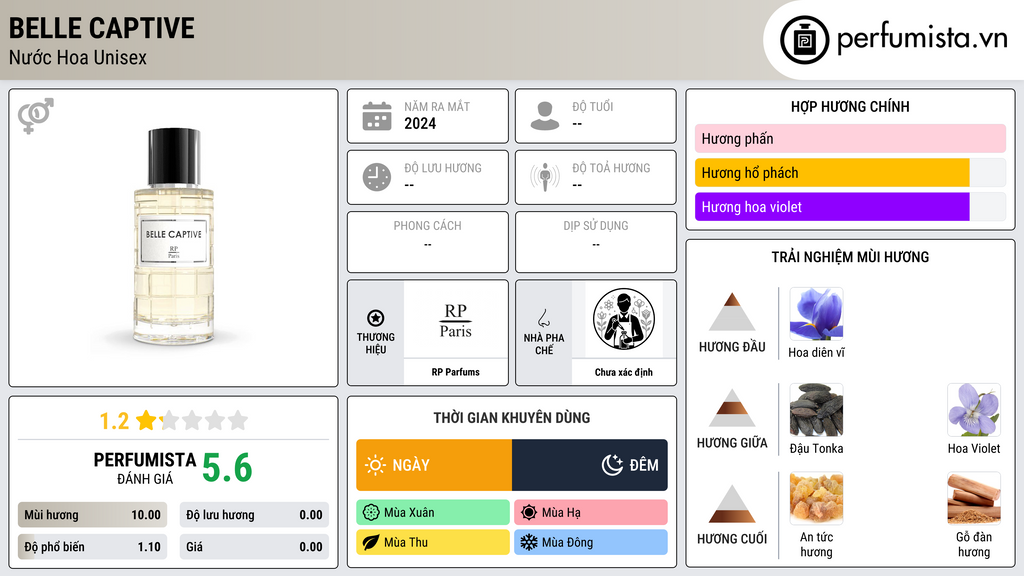The image size is (1024, 576).
Task: Click the perfumista.vn site name
Action: 922,38
